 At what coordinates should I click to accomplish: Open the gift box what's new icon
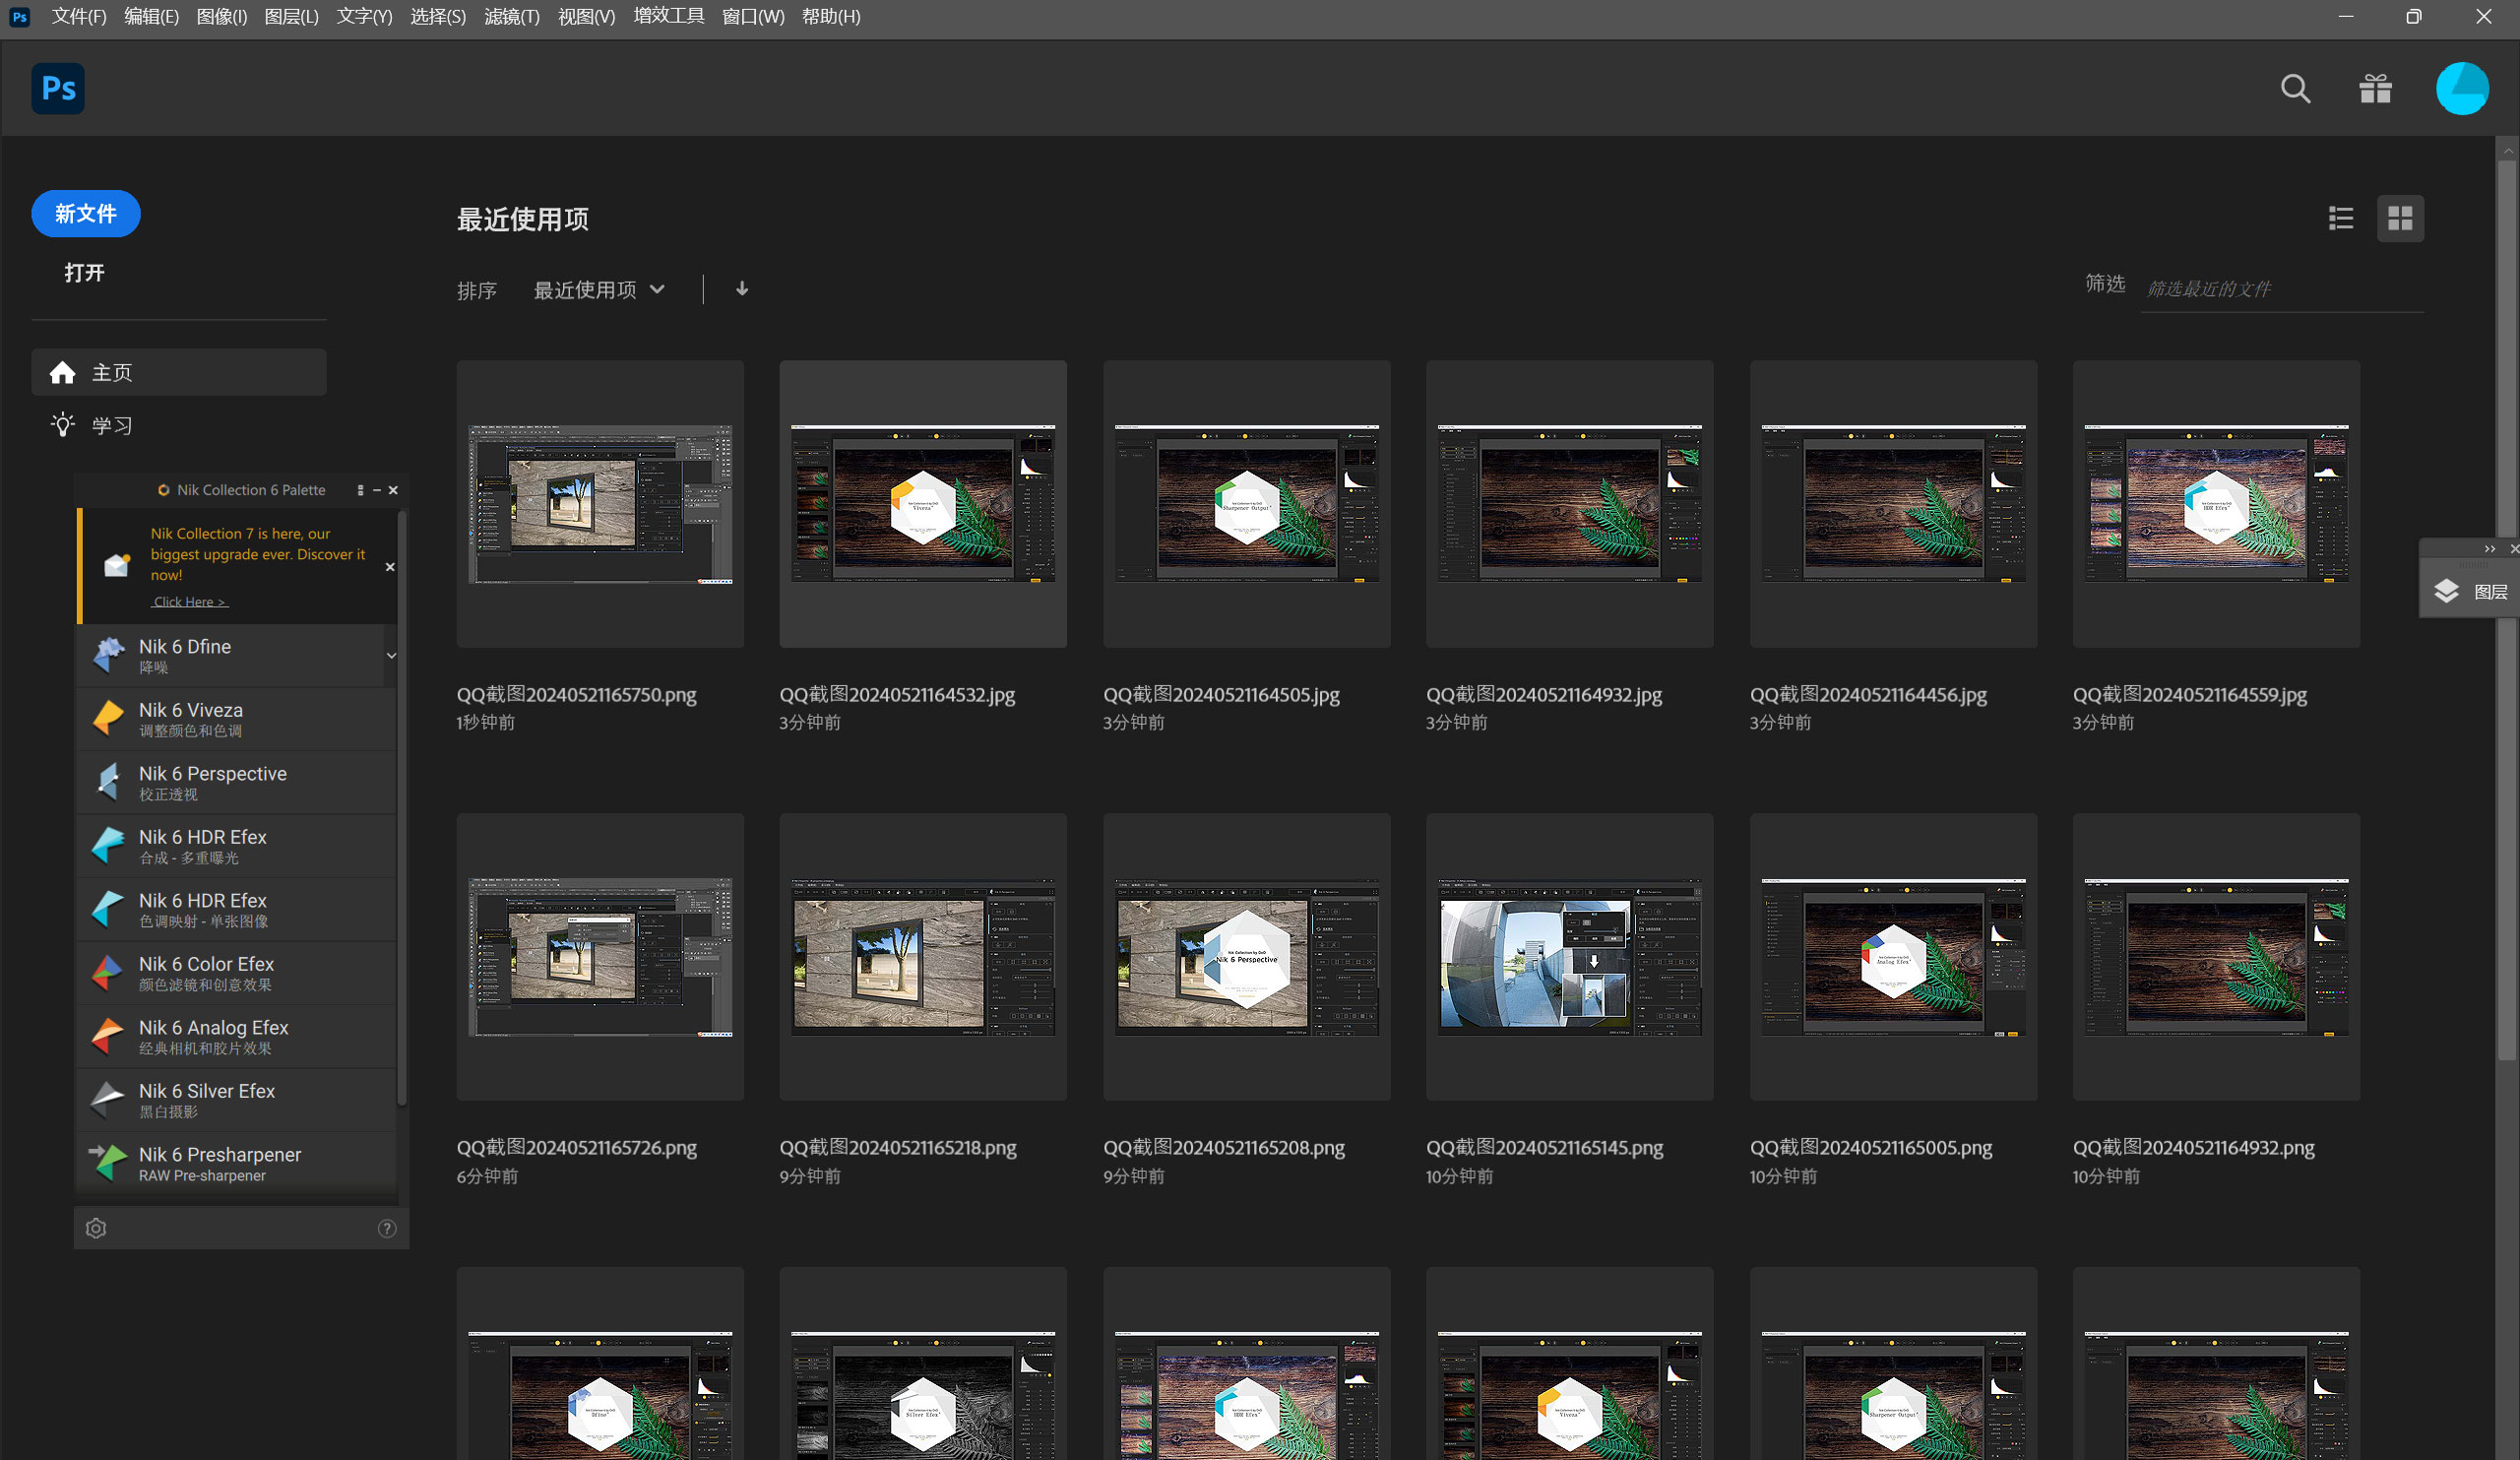2375,89
